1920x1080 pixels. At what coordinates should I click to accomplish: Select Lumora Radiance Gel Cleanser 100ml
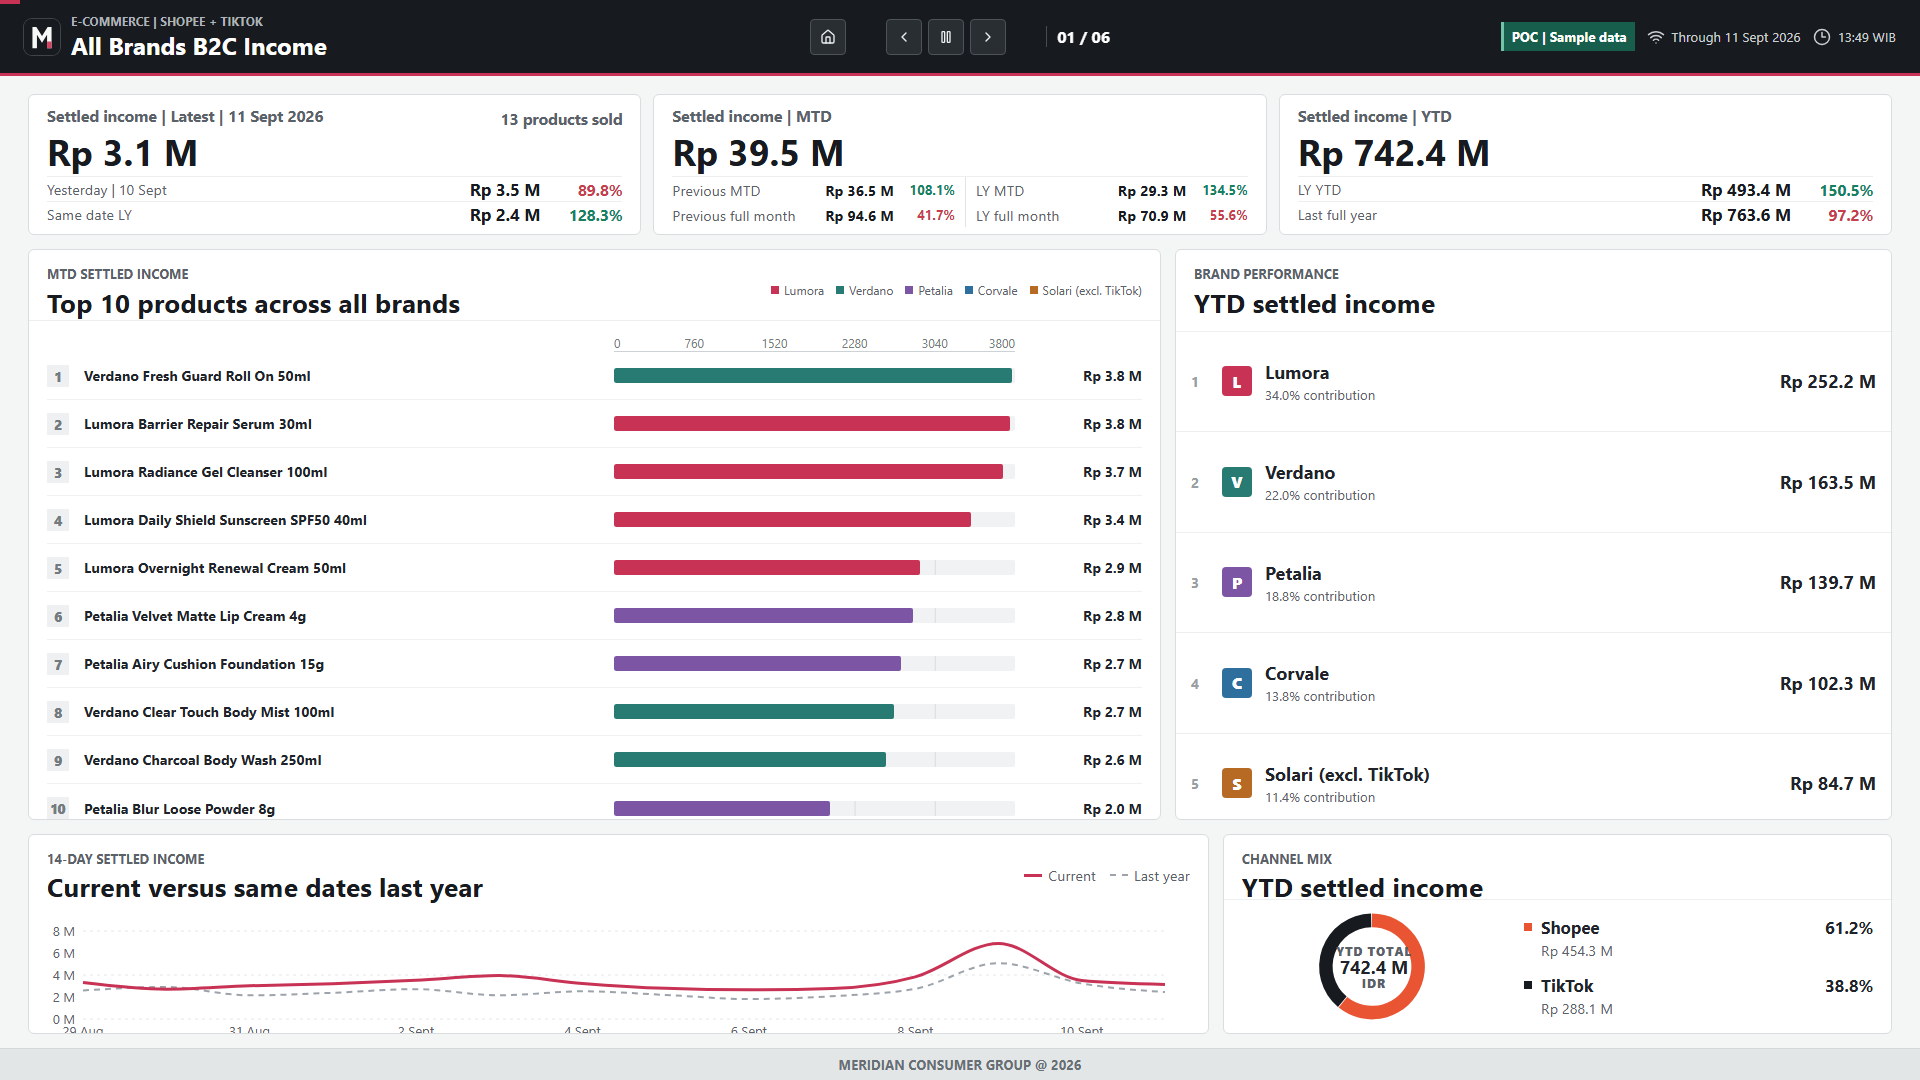[594, 472]
